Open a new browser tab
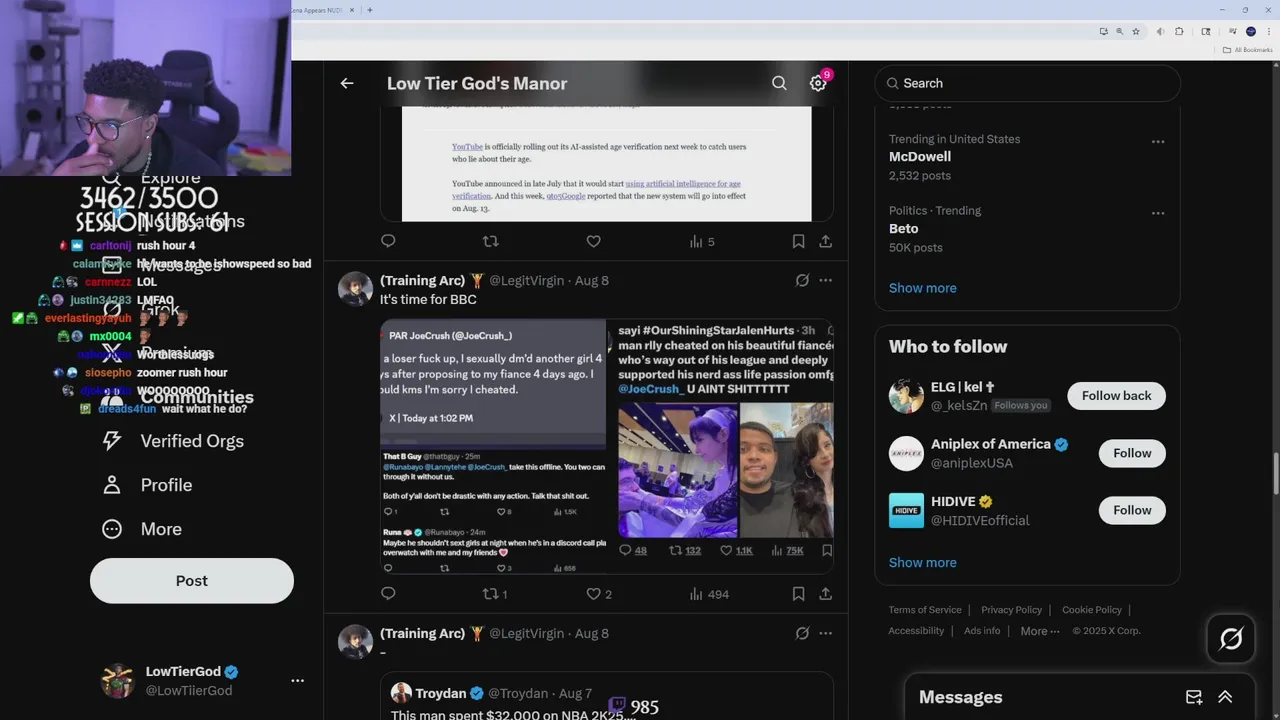The image size is (1280, 720). click(x=370, y=10)
